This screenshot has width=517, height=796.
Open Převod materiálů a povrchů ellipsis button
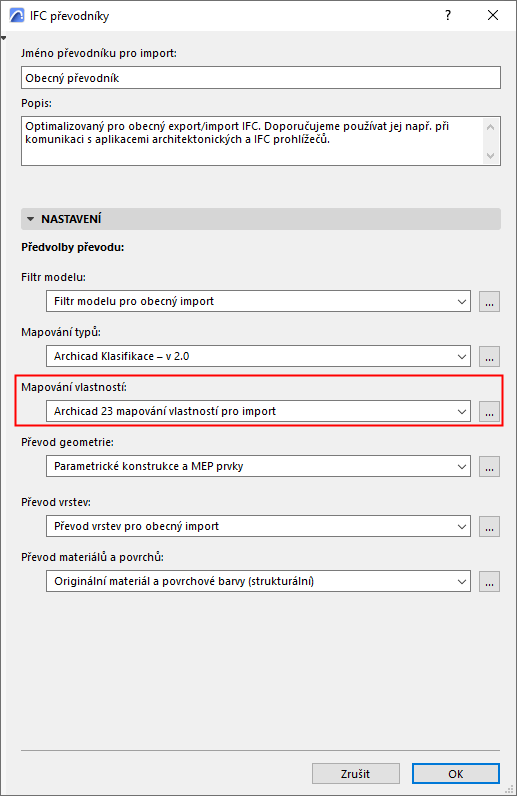tap(489, 581)
